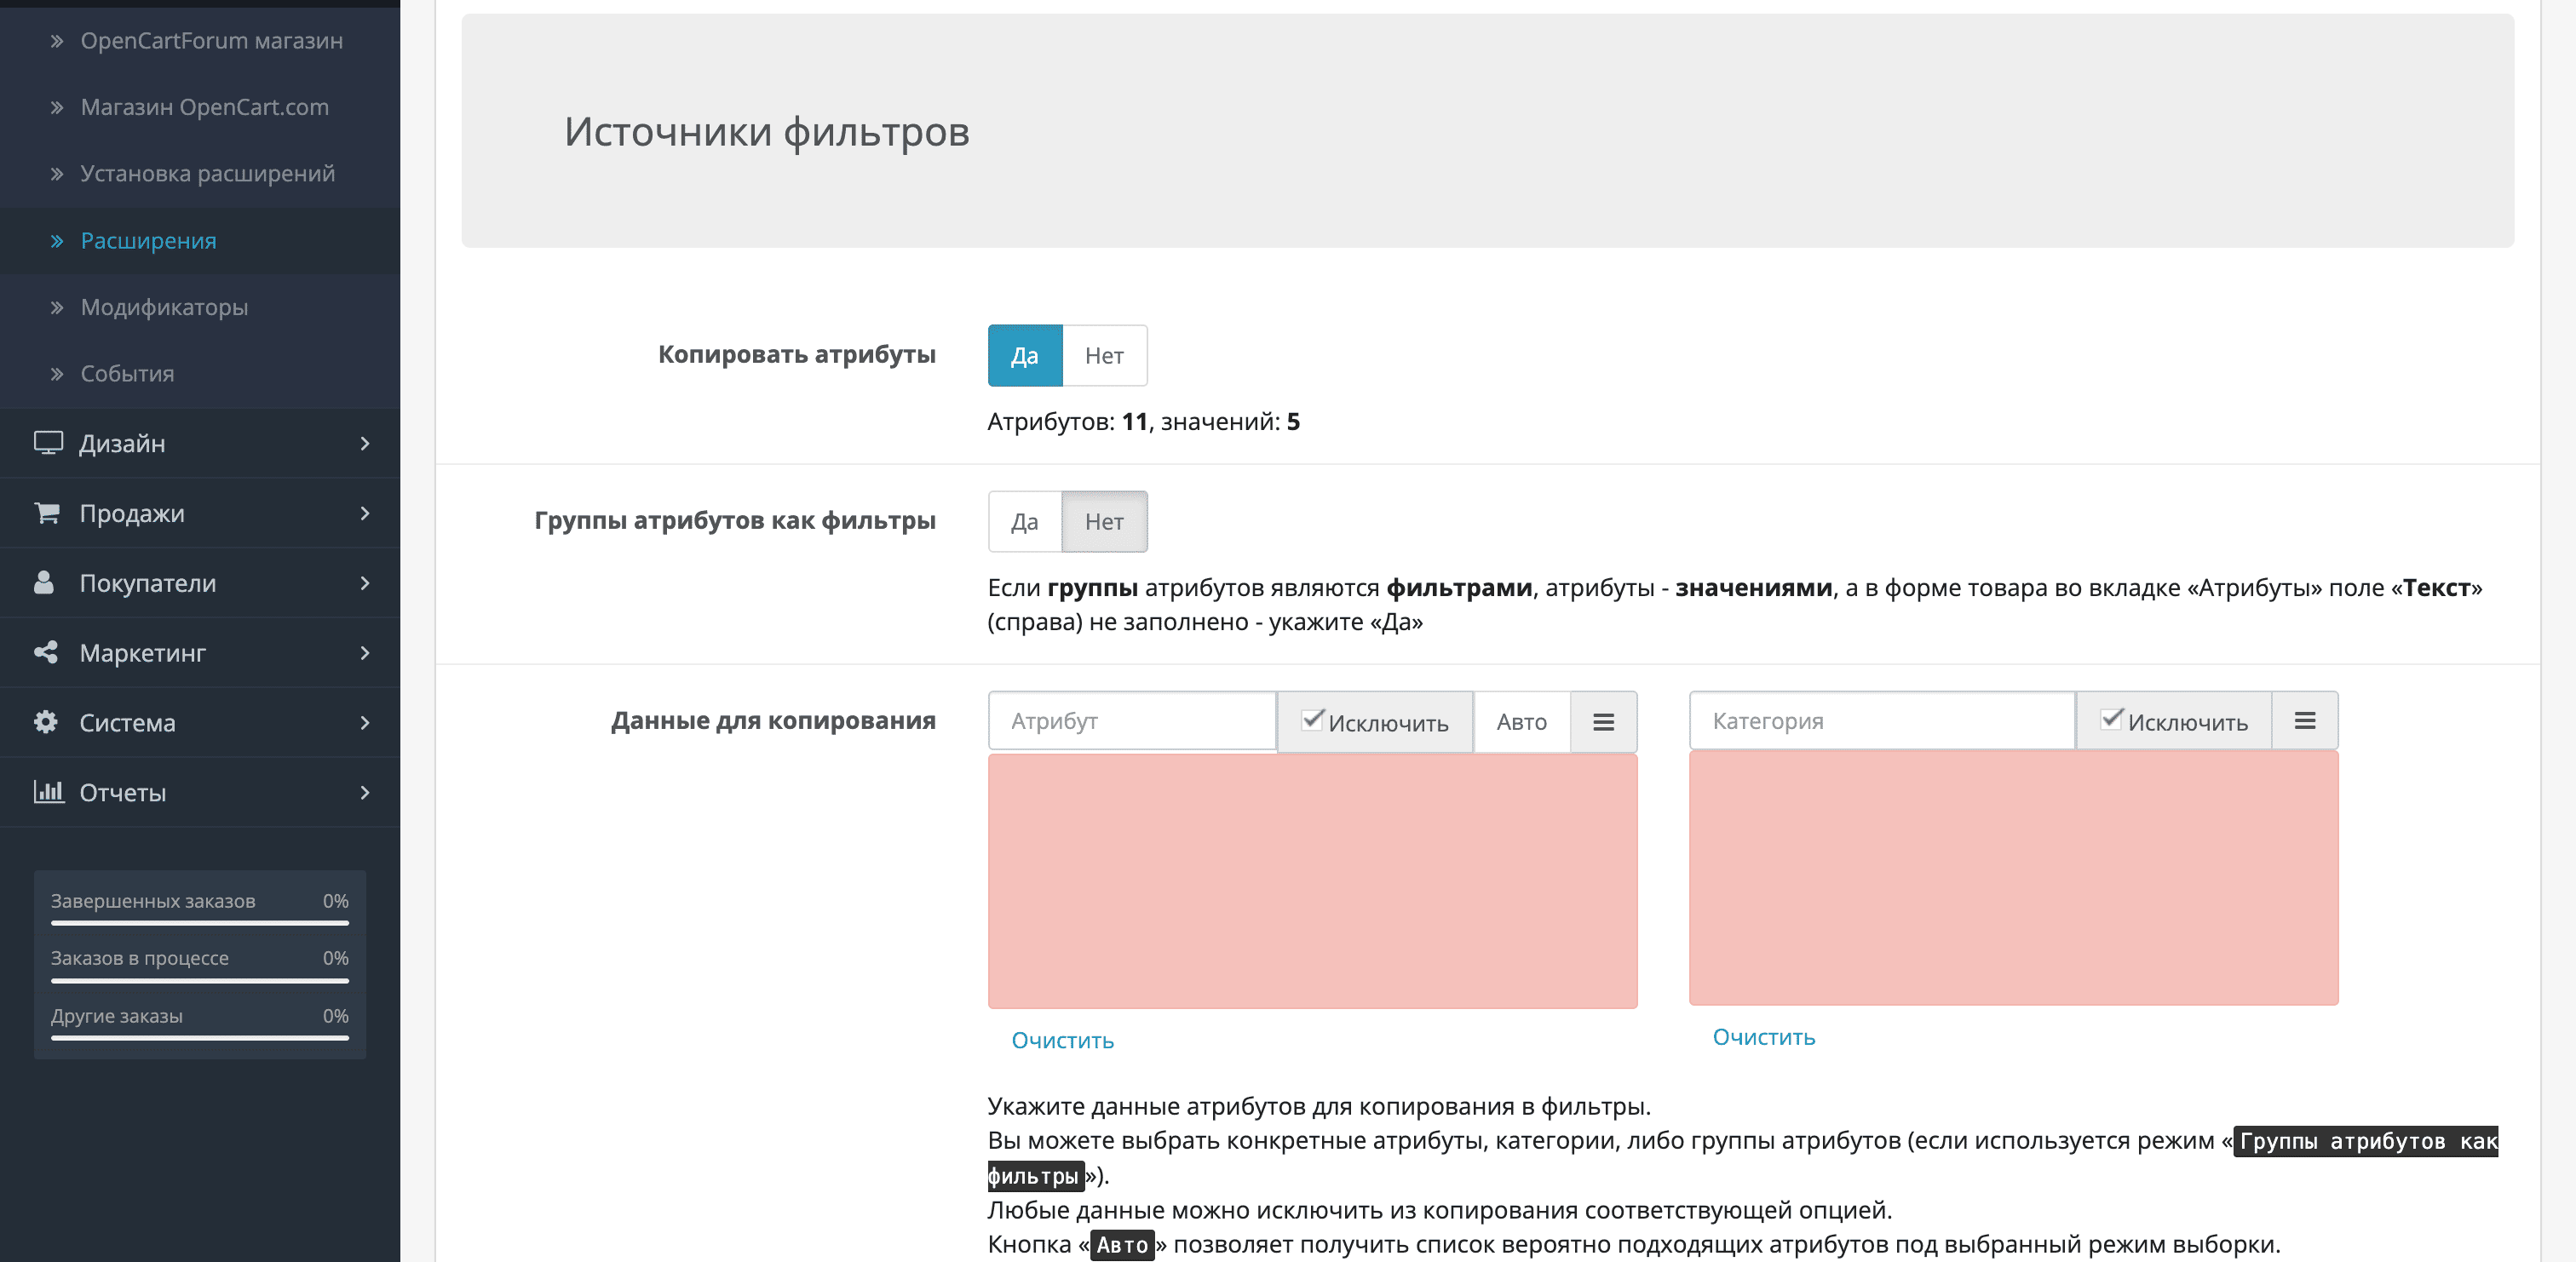Click the double-arrow icon beside Модификаторы

coord(57,307)
